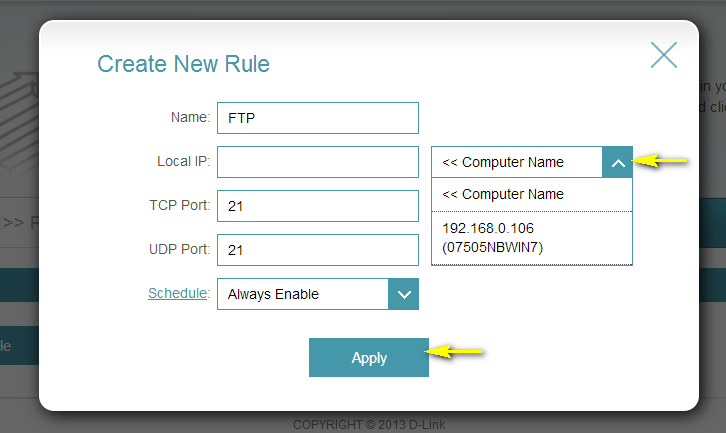Expand the Always Enable dropdown arrow

click(x=404, y=294)
